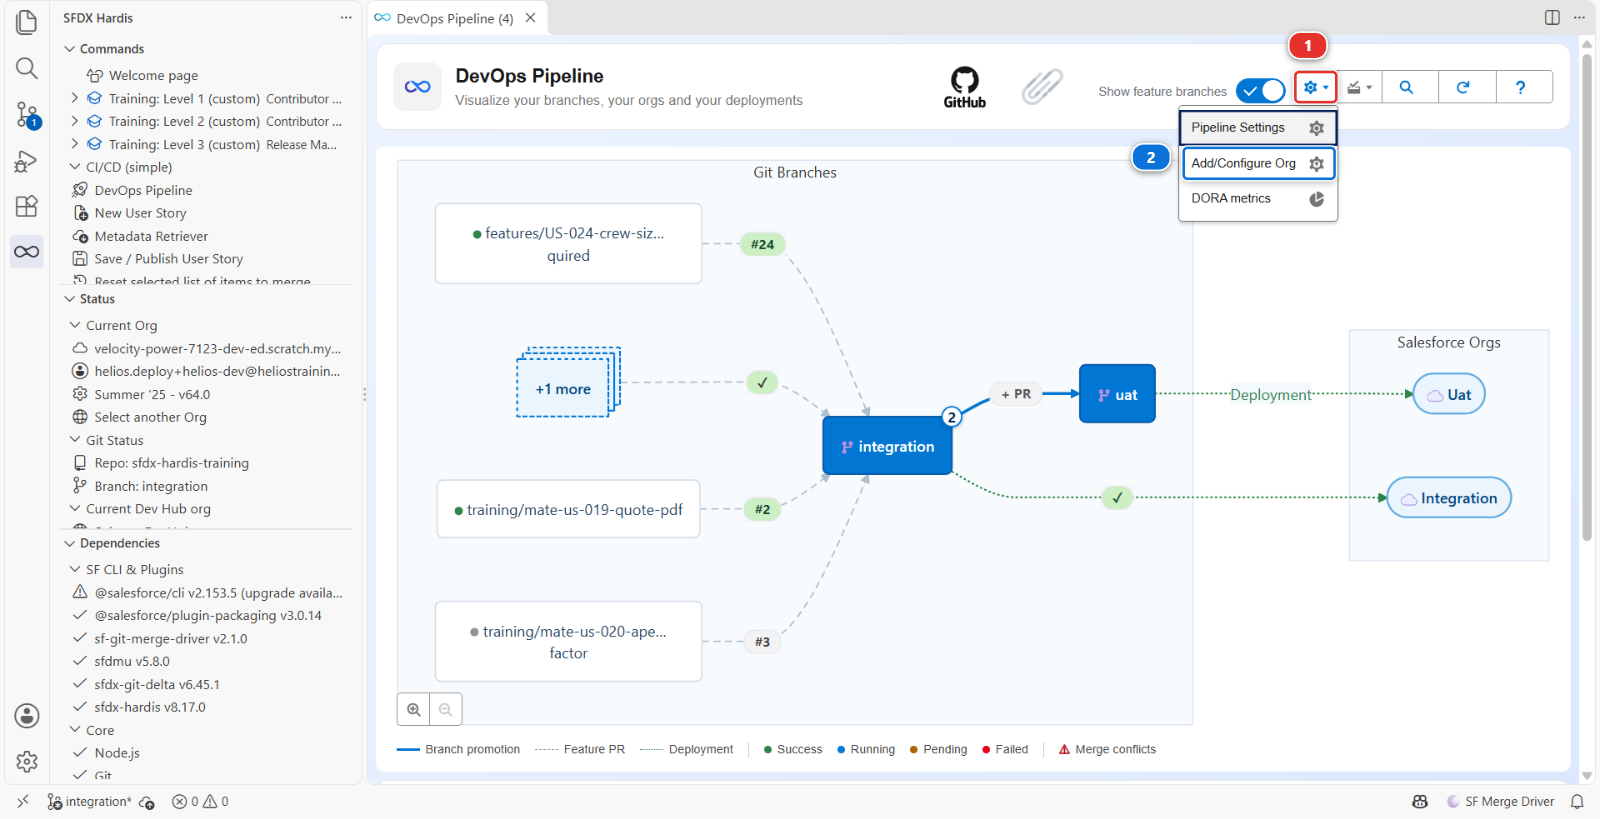Open New User Story command

coord(140,213)
